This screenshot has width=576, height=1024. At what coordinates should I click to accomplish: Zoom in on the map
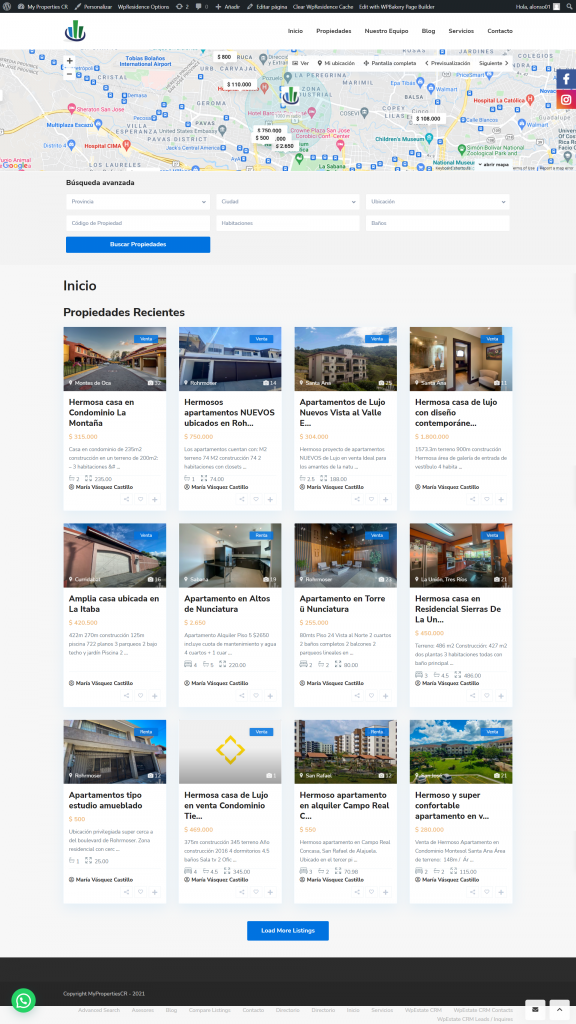[70, 61]
